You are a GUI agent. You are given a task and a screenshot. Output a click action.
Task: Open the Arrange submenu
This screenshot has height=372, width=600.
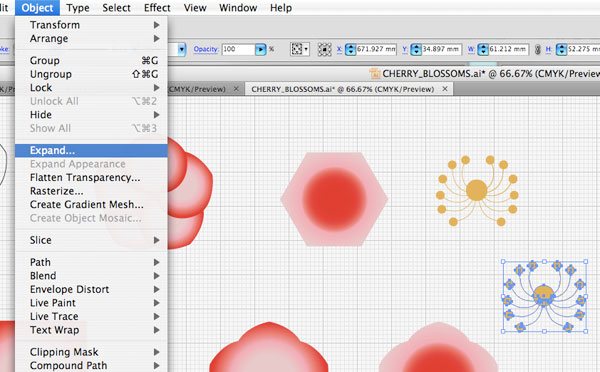click(91, 39)
